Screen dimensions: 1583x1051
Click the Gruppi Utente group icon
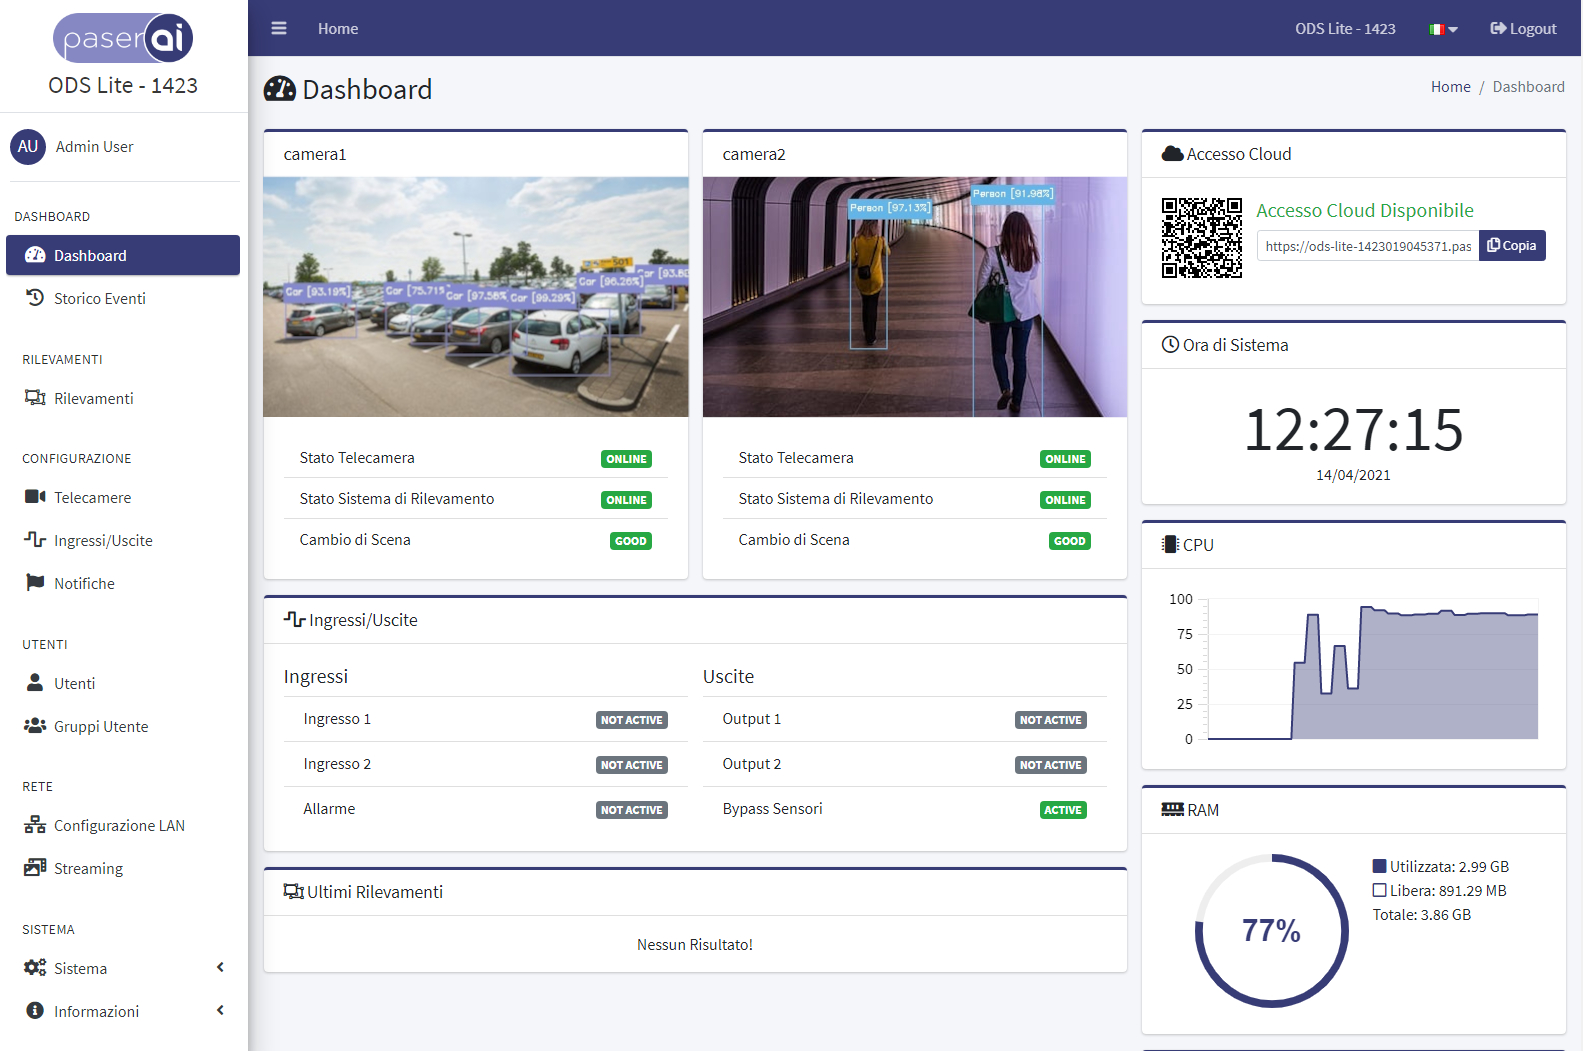point(35,726)
